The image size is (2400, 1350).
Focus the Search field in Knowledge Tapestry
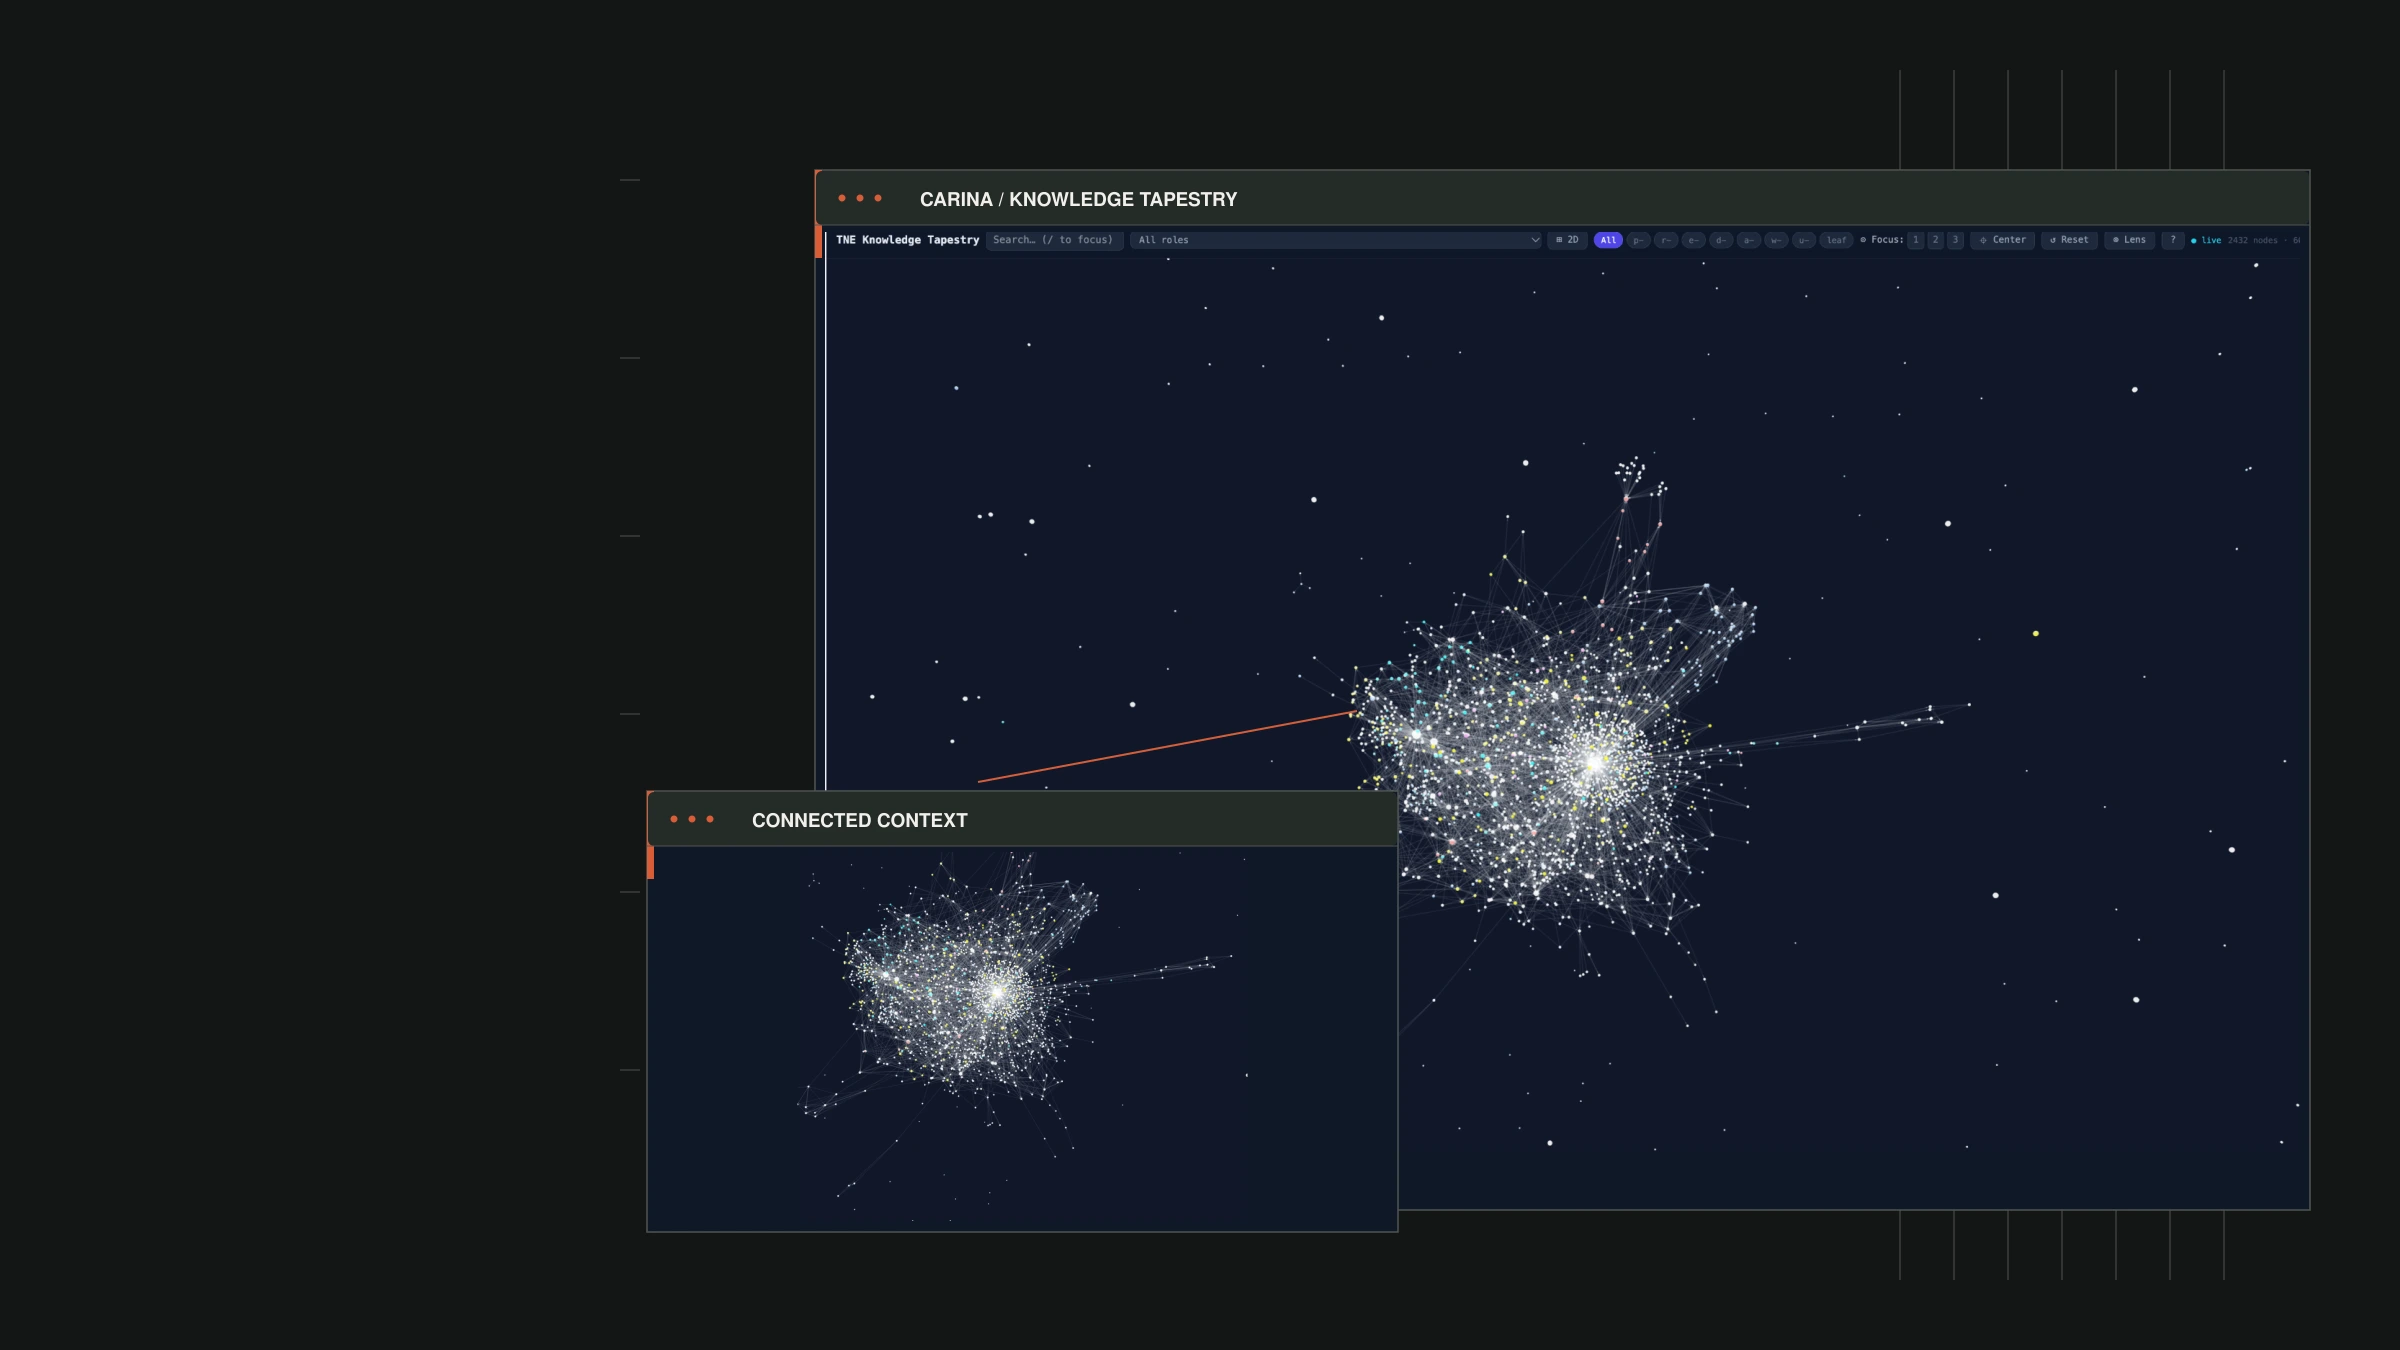(x=1054, y=240)
